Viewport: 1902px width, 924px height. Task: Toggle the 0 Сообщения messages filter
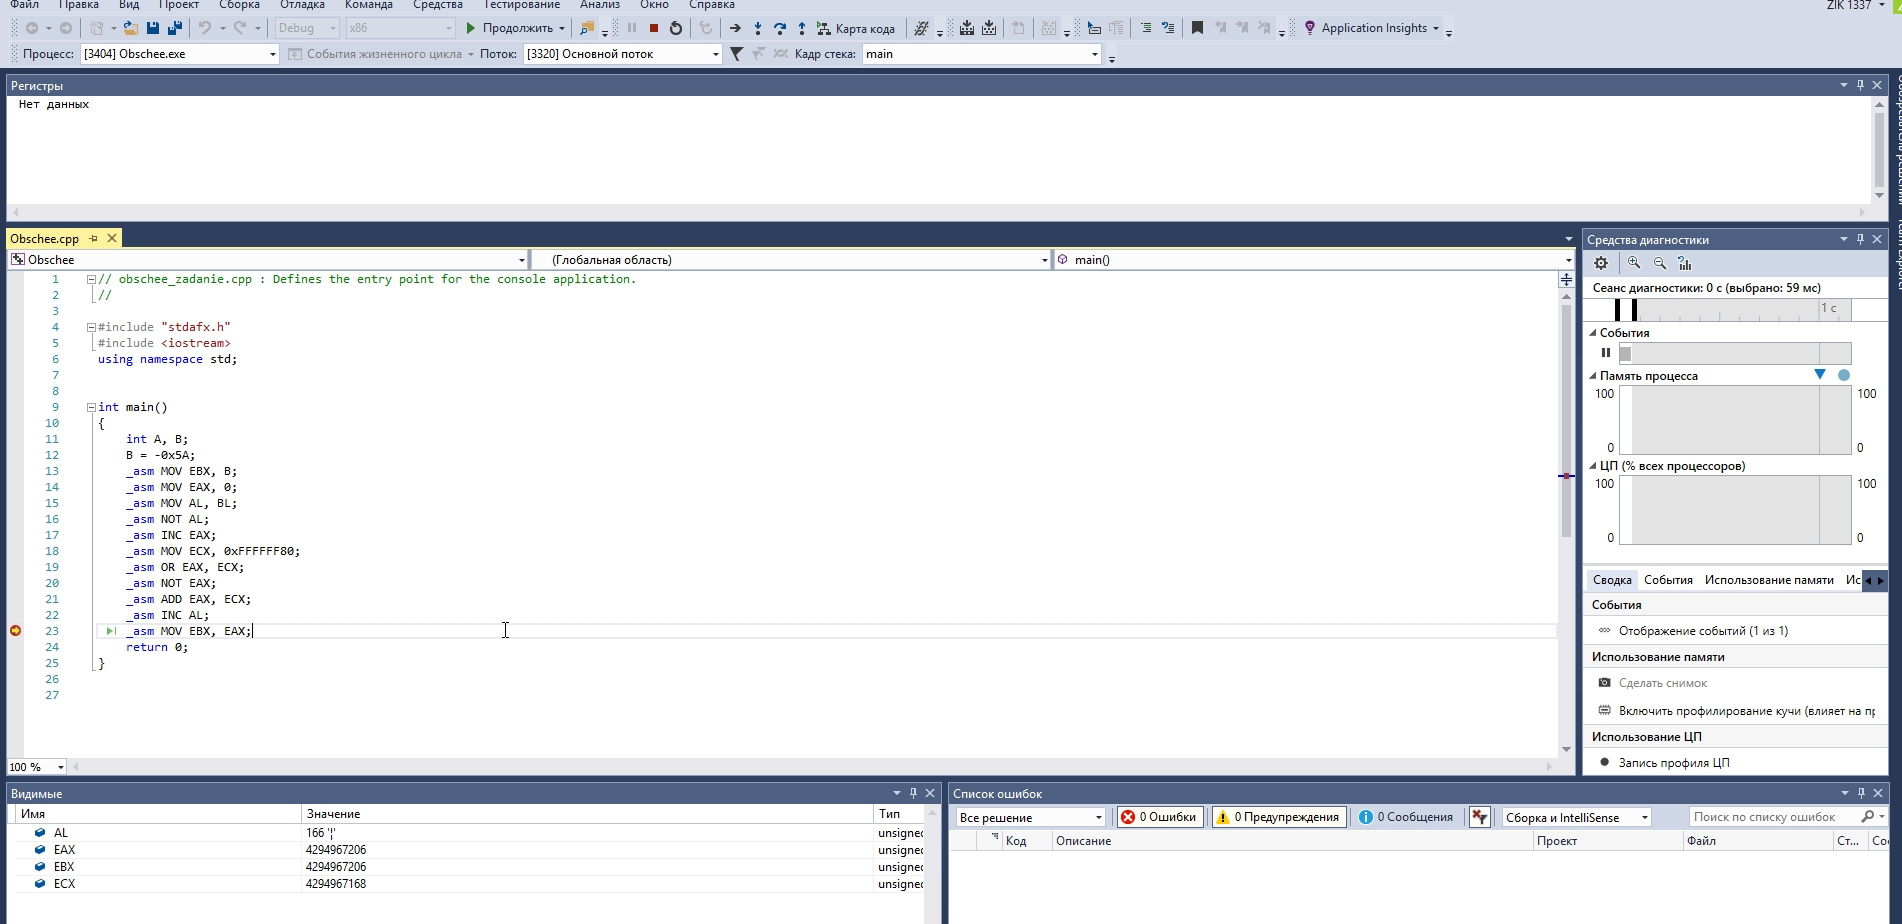[1406, 817]
